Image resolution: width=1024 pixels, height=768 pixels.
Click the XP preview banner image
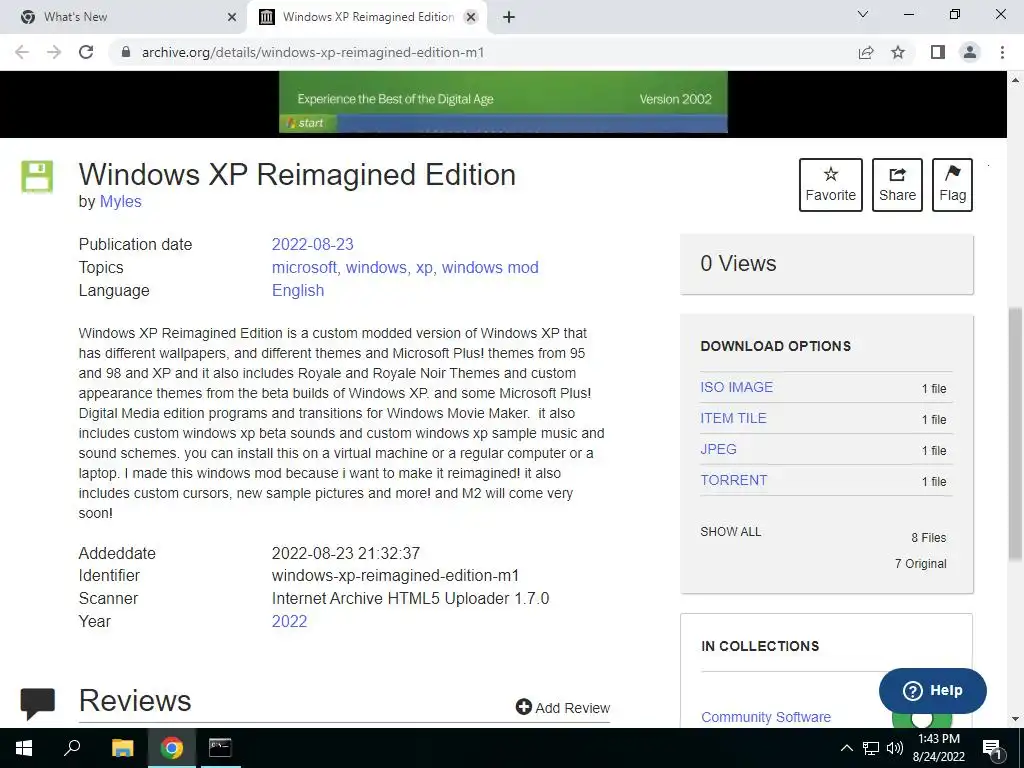coord(503,103)
